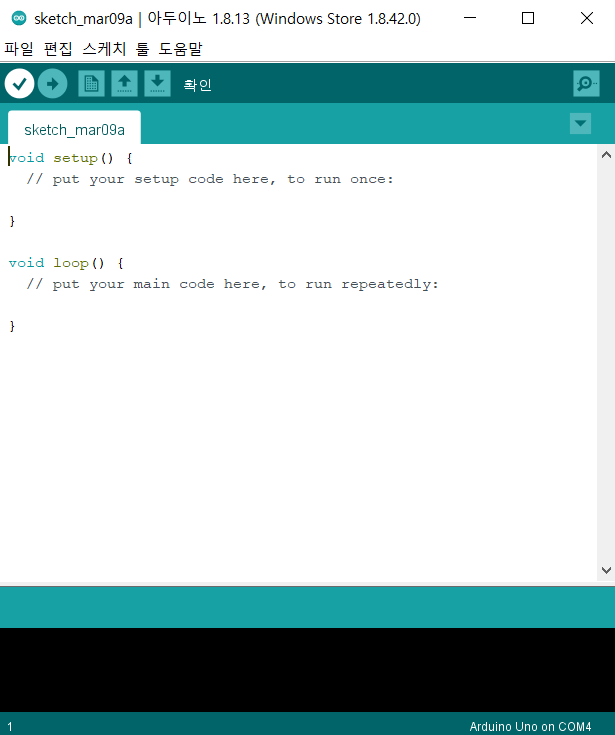The width and height of the screenshot is (615, 735).
Task: Click the 'put your setup code here' comment
Action: coord(210,180)
